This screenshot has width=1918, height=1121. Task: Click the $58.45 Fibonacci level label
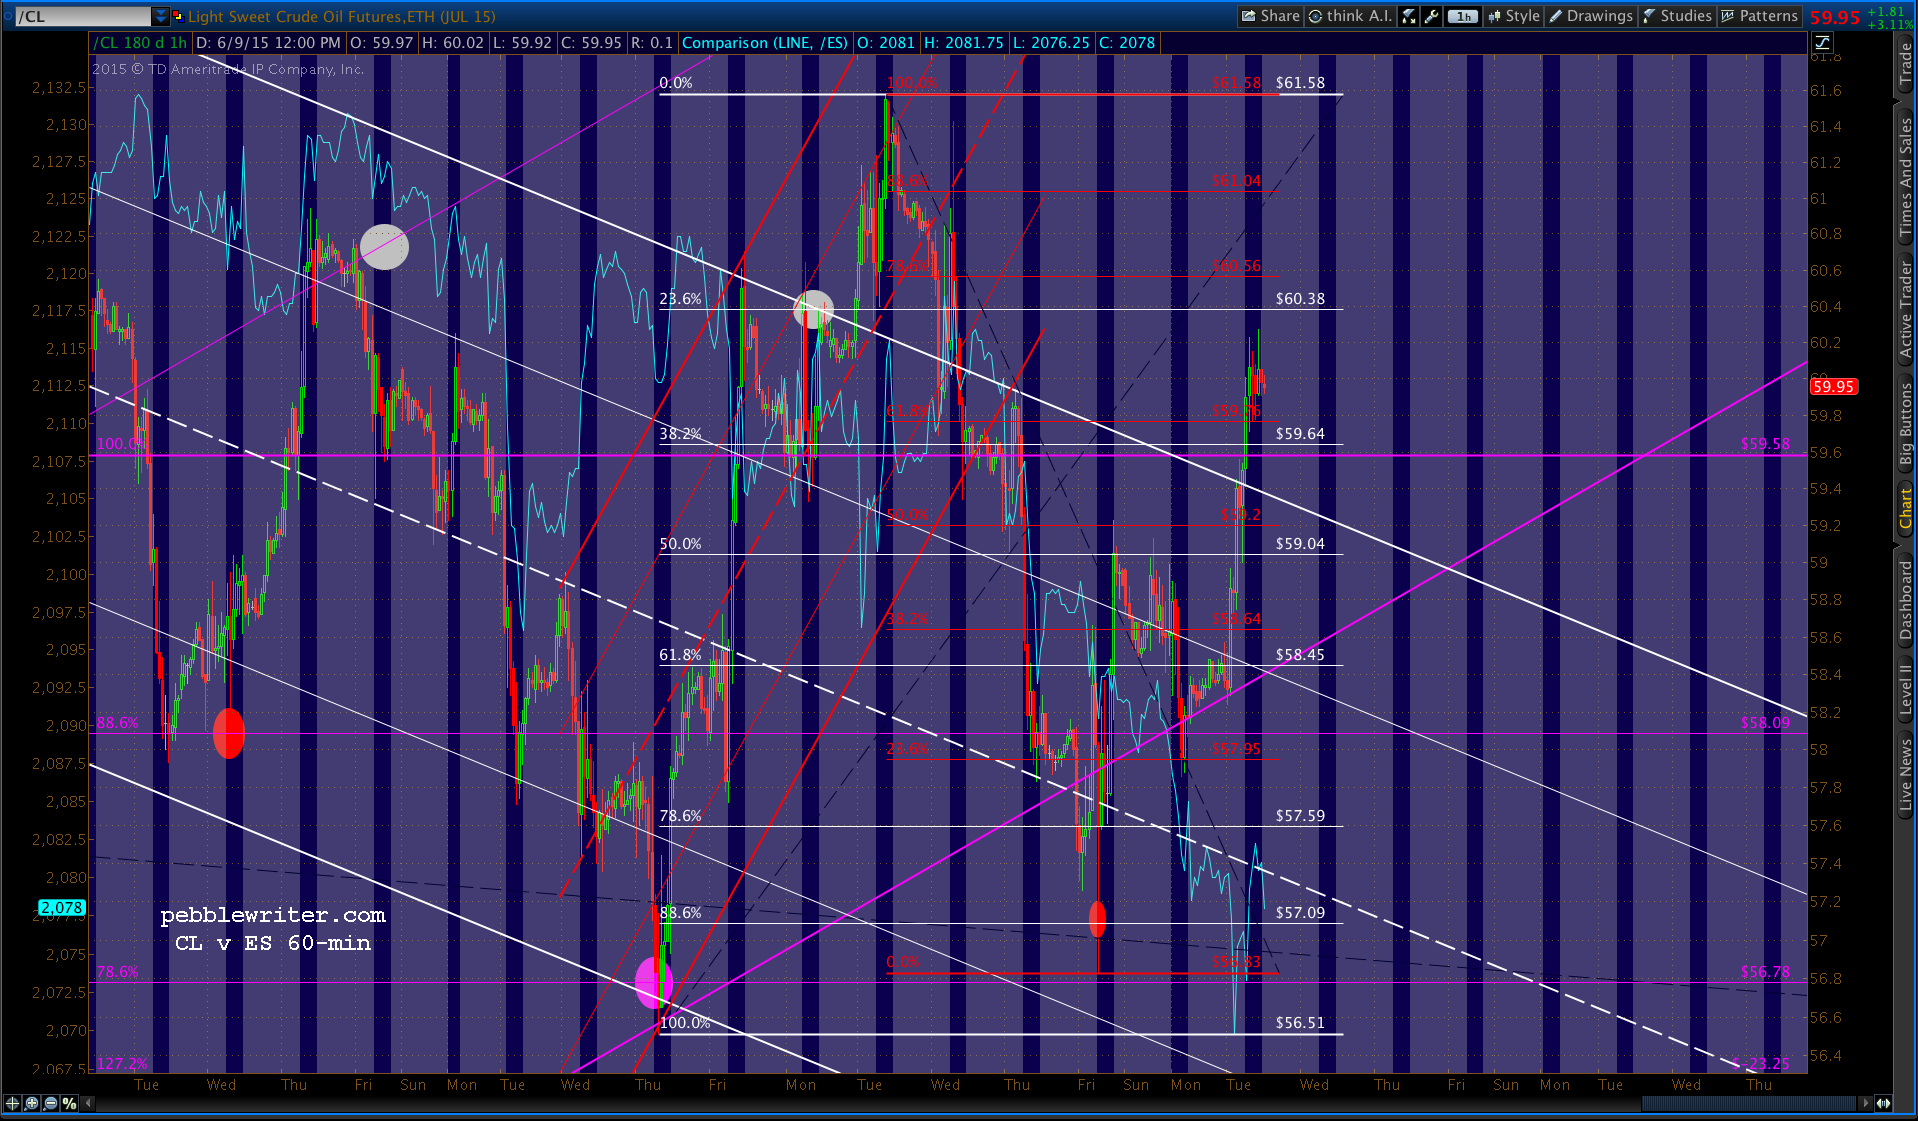click(1300, 655)
